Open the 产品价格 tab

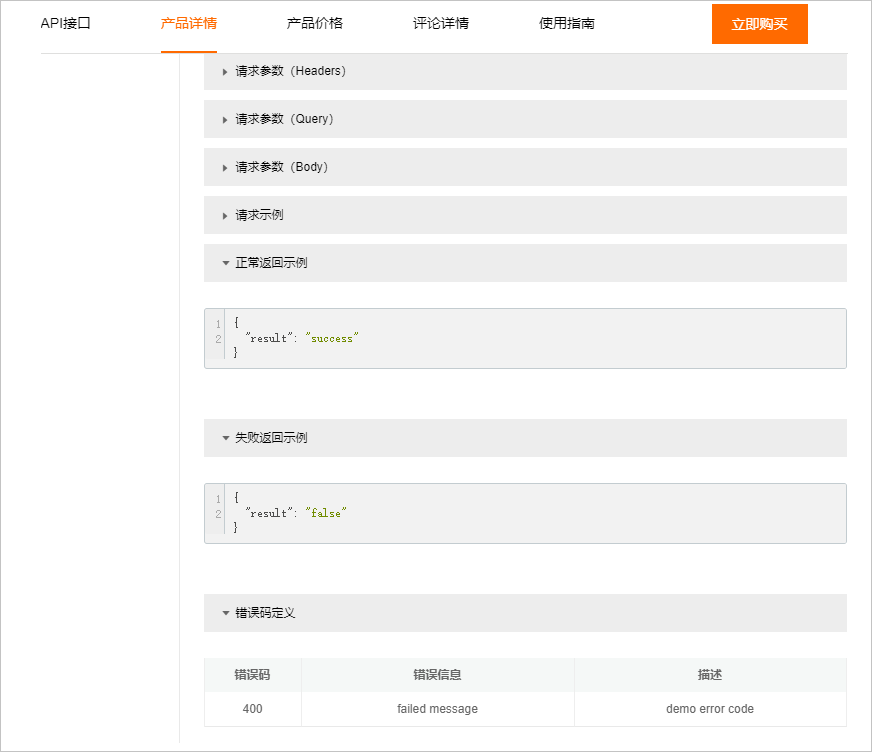click(x=315, y=23)
